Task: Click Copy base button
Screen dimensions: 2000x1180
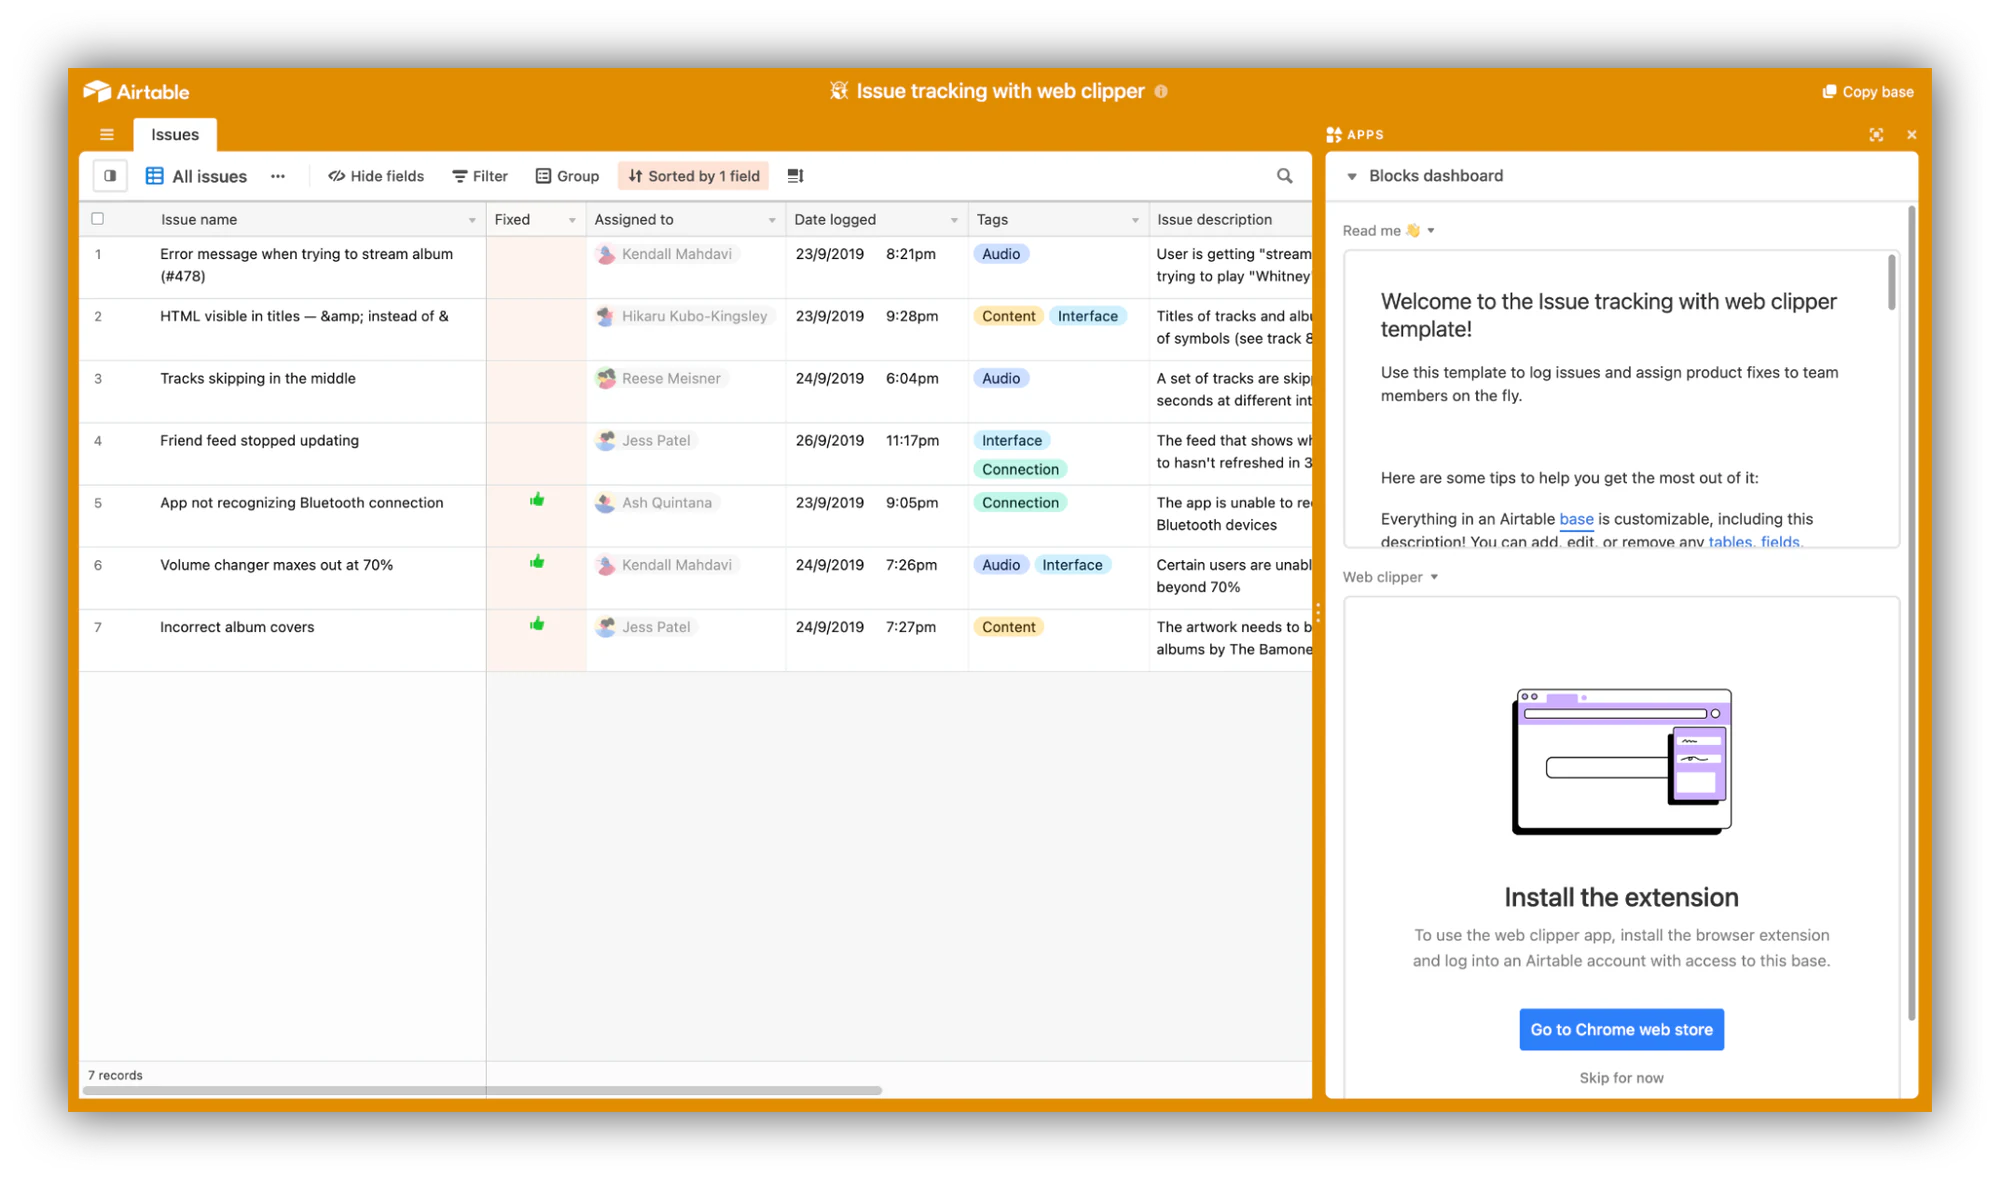Action: point(1868,91)
